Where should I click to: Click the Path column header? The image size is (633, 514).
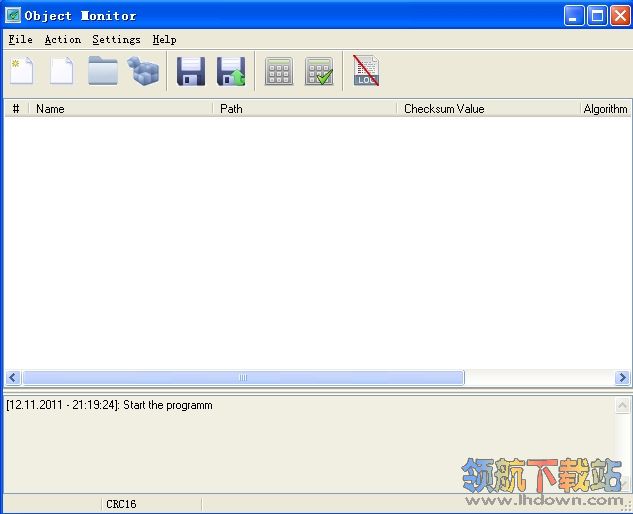[x=304, y=108]
